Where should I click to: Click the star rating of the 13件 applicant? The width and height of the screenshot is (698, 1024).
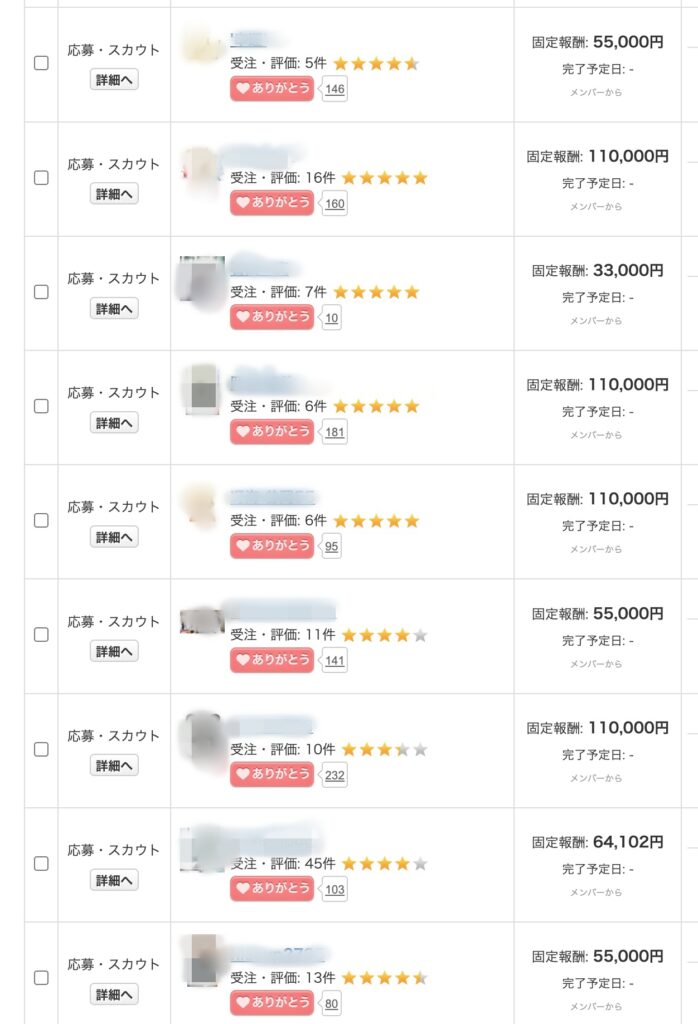[x=384, y=978]
